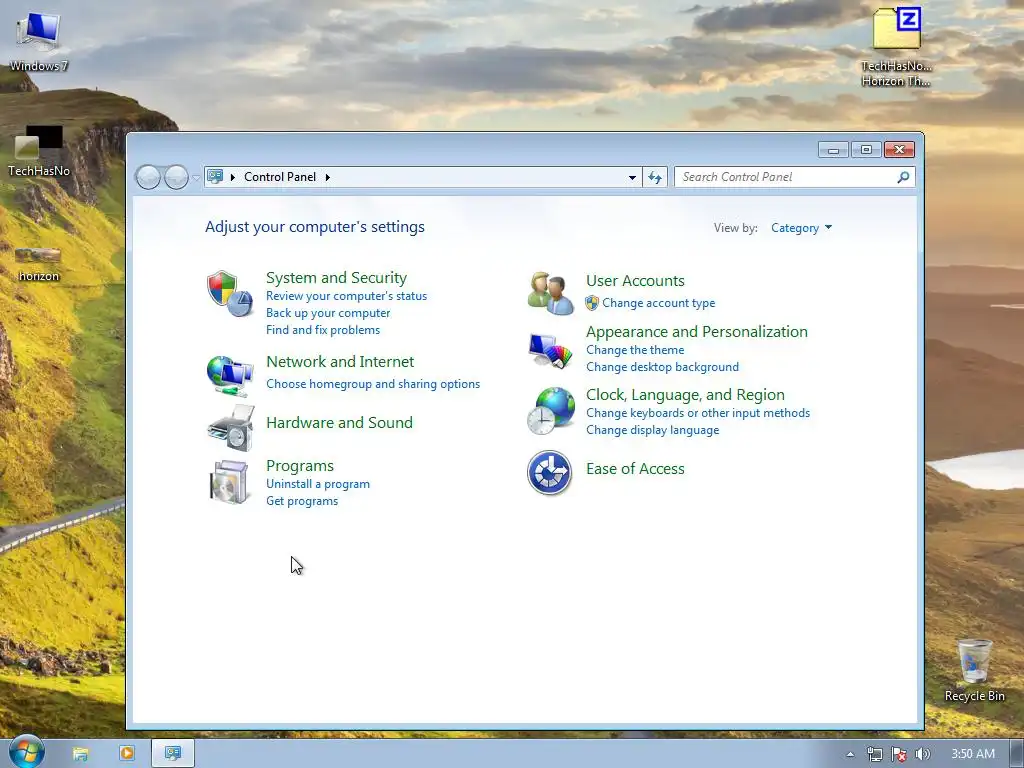The height and width of the screenshot is (768, 1024).
Task: Click Uninstall a program
Action: click(x=317, y=484)
